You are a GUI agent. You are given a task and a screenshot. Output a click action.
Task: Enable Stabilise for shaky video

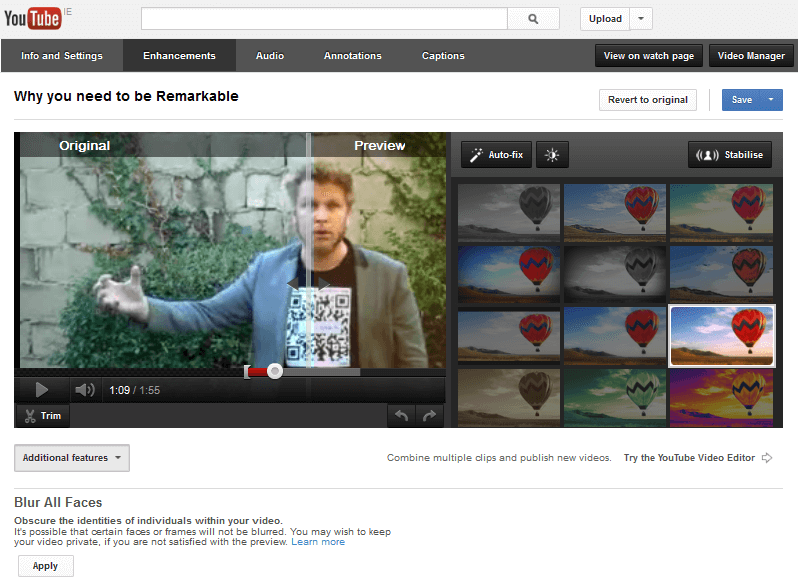(x=730, y=155)
